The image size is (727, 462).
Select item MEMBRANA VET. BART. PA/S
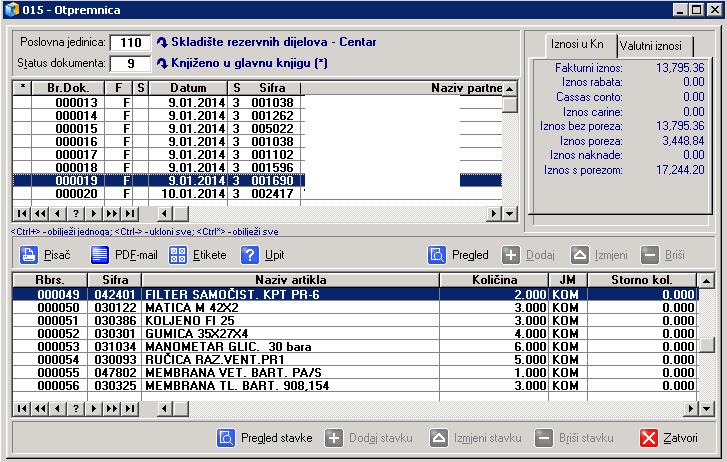[355, 372]
